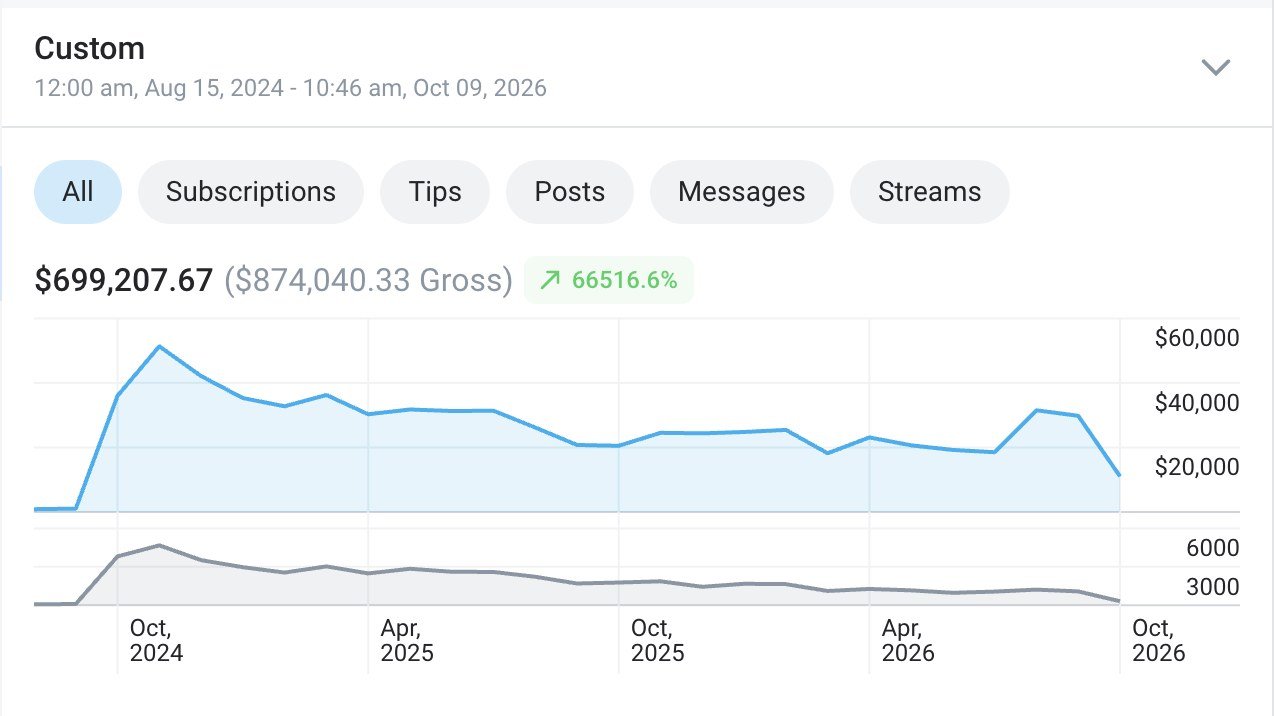This screenshot has height=716, width=1274.
Task: View the Messages earnings tab
Action: 742,192
